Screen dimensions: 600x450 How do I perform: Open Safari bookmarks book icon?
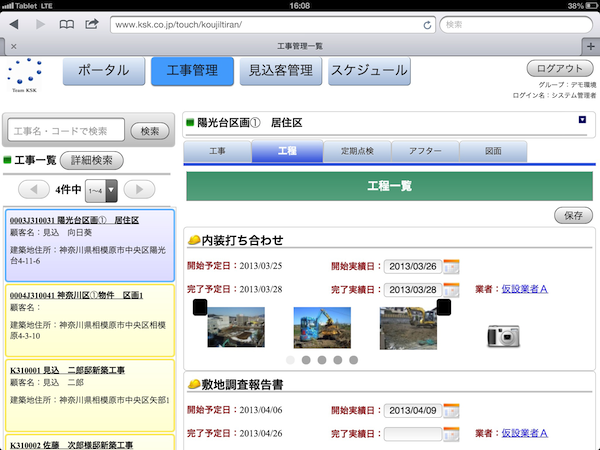[66, 23]
